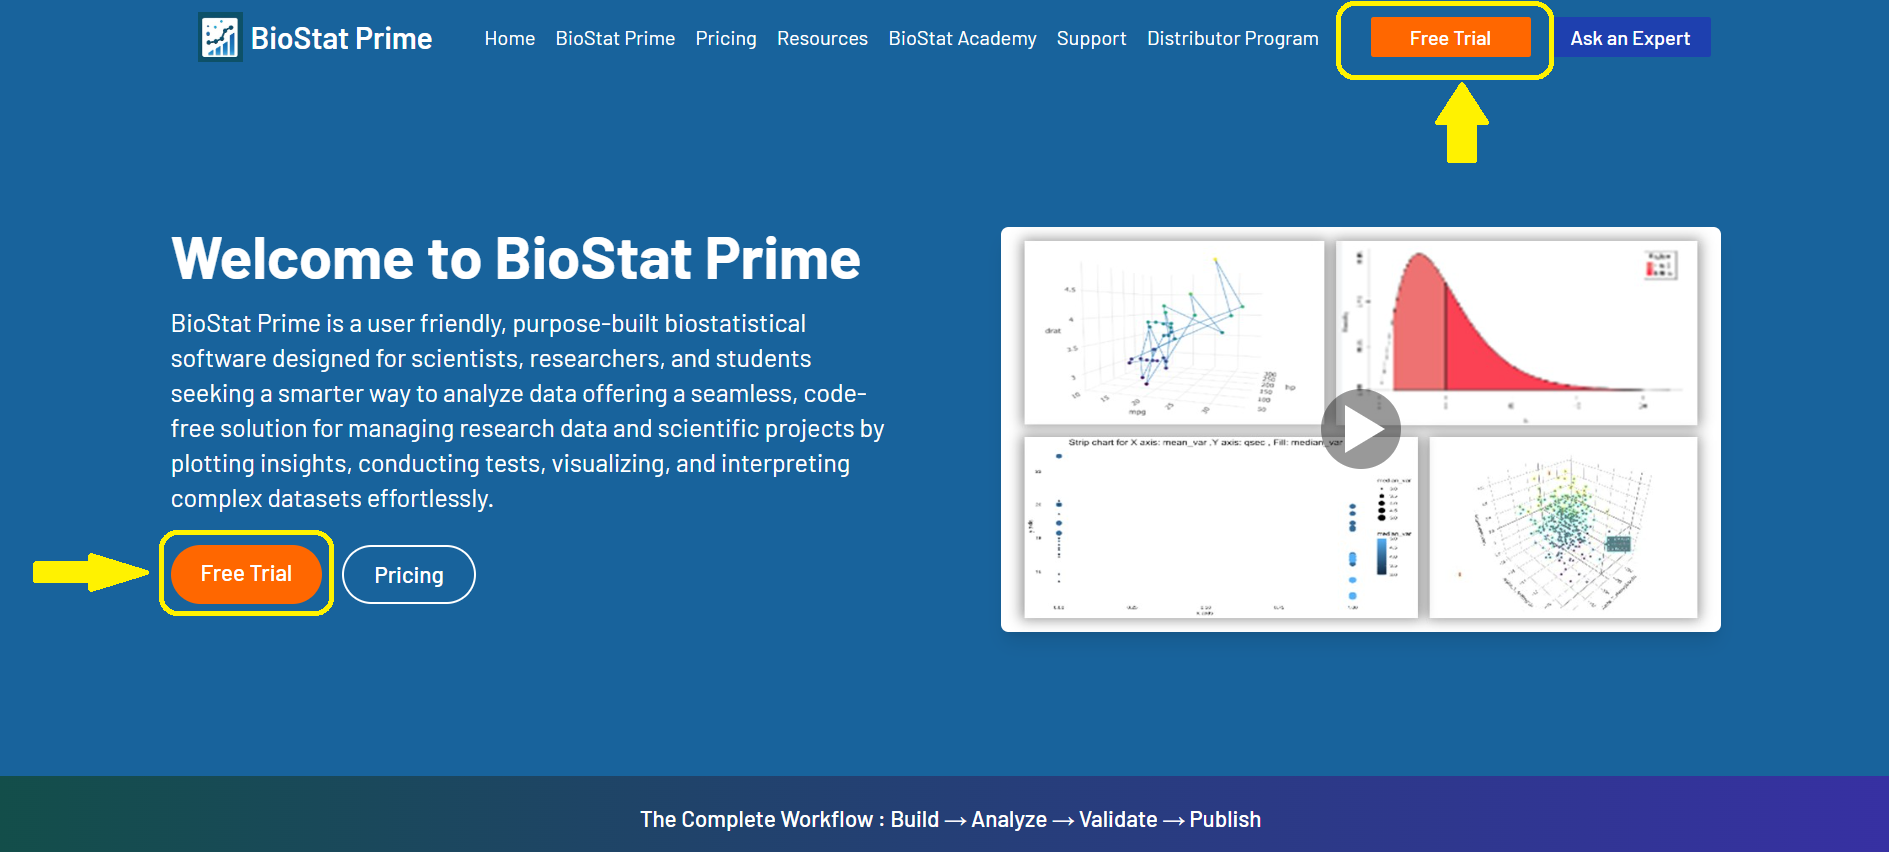Click the 3D line plot thumbnail

(1173, 332)
